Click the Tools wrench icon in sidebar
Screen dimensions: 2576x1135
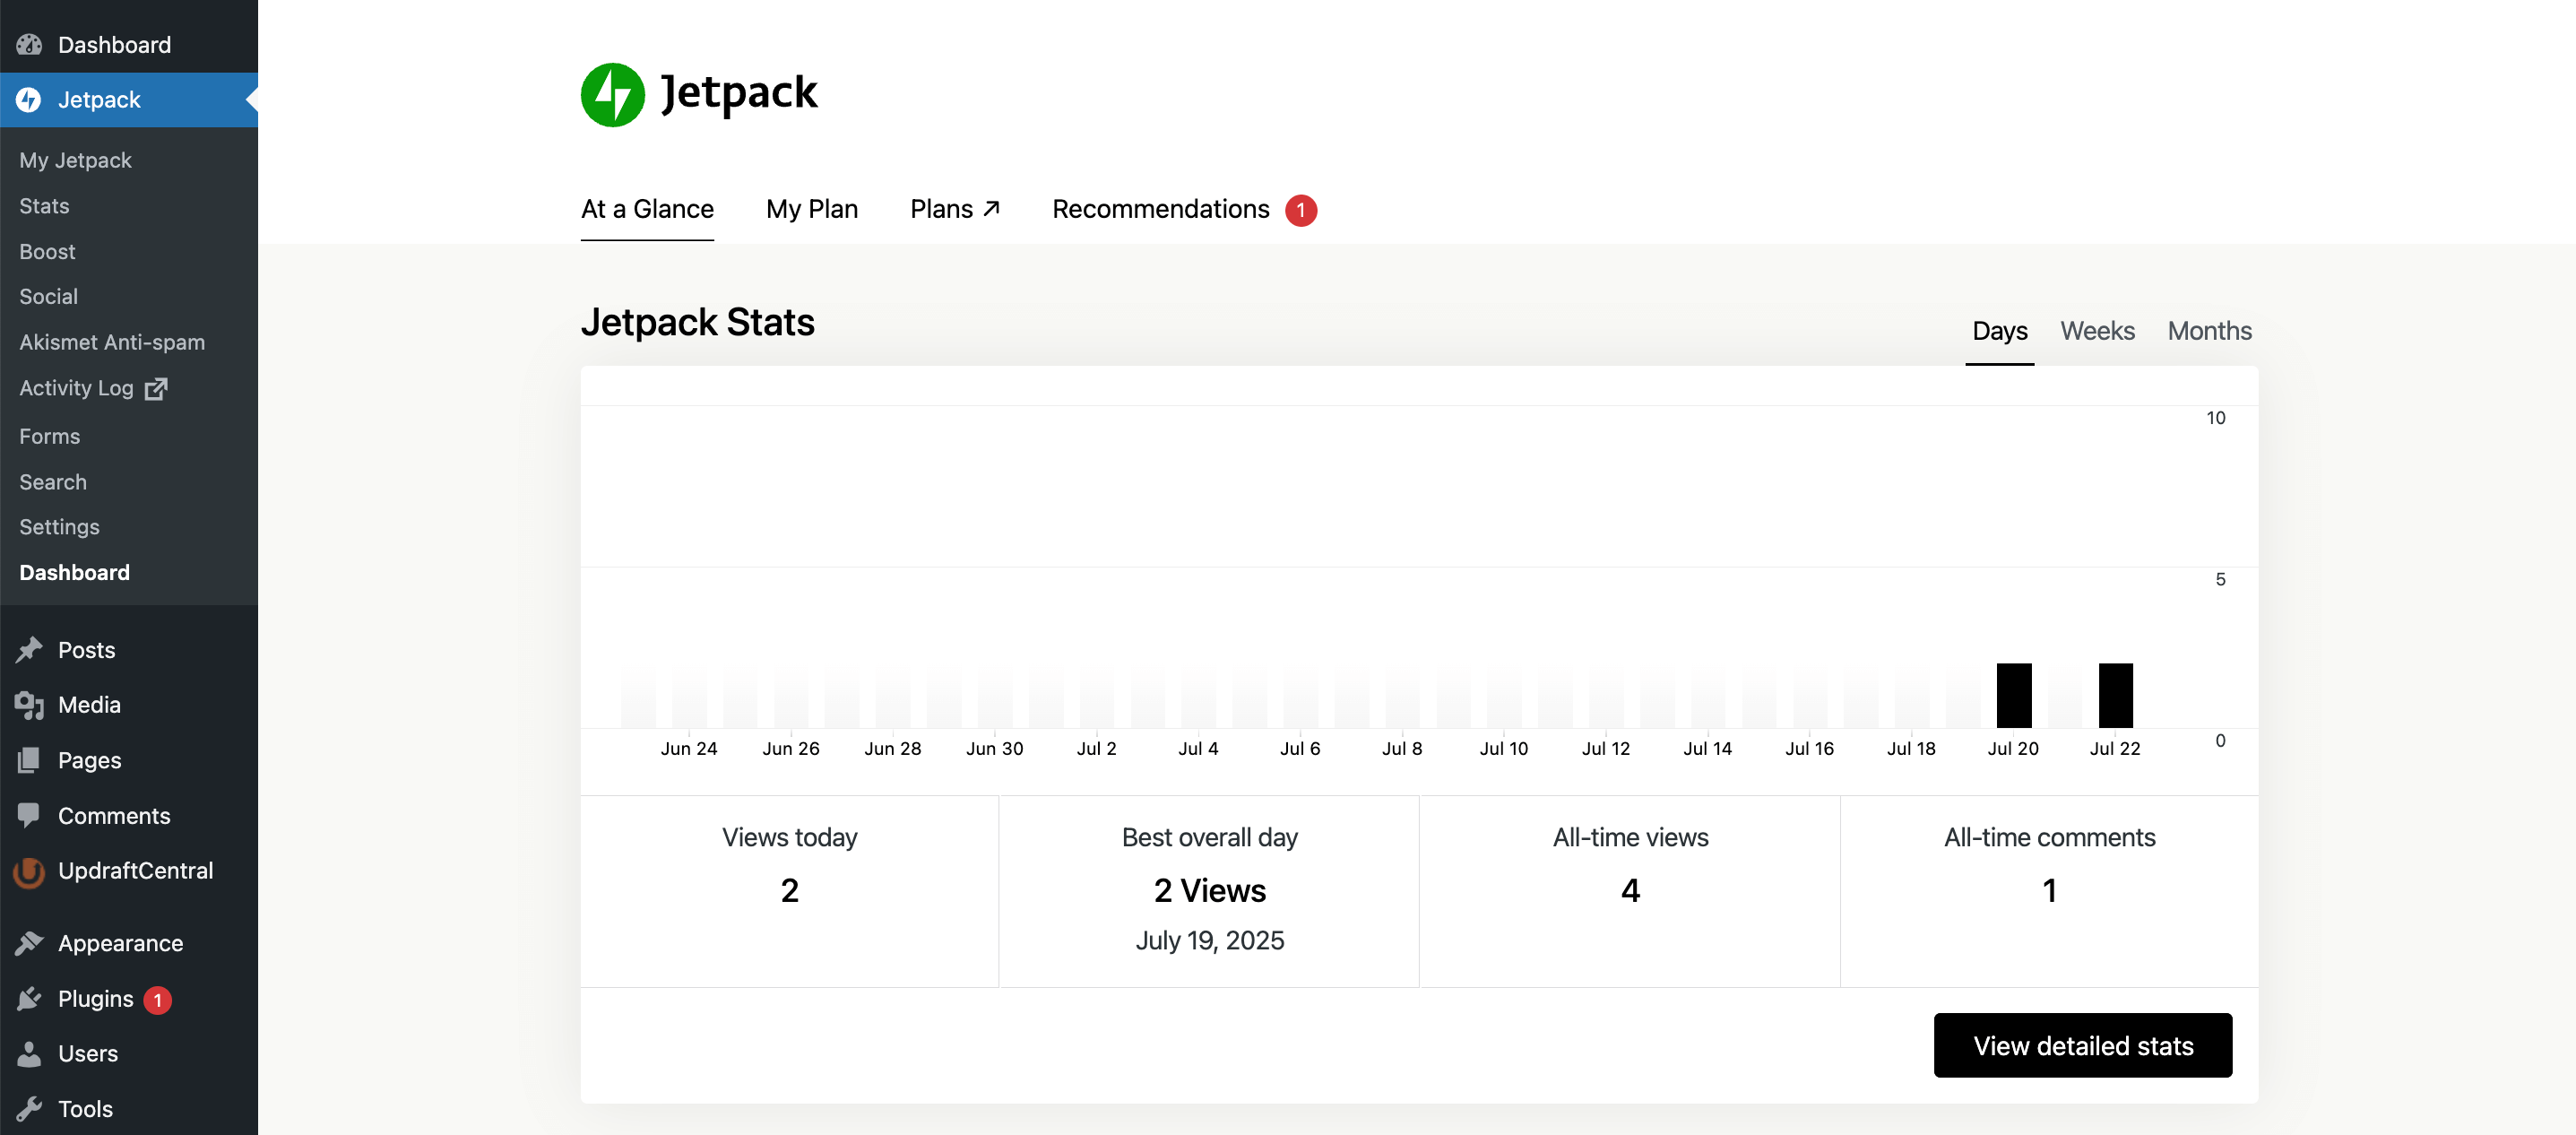click(x=29, y=1108)
